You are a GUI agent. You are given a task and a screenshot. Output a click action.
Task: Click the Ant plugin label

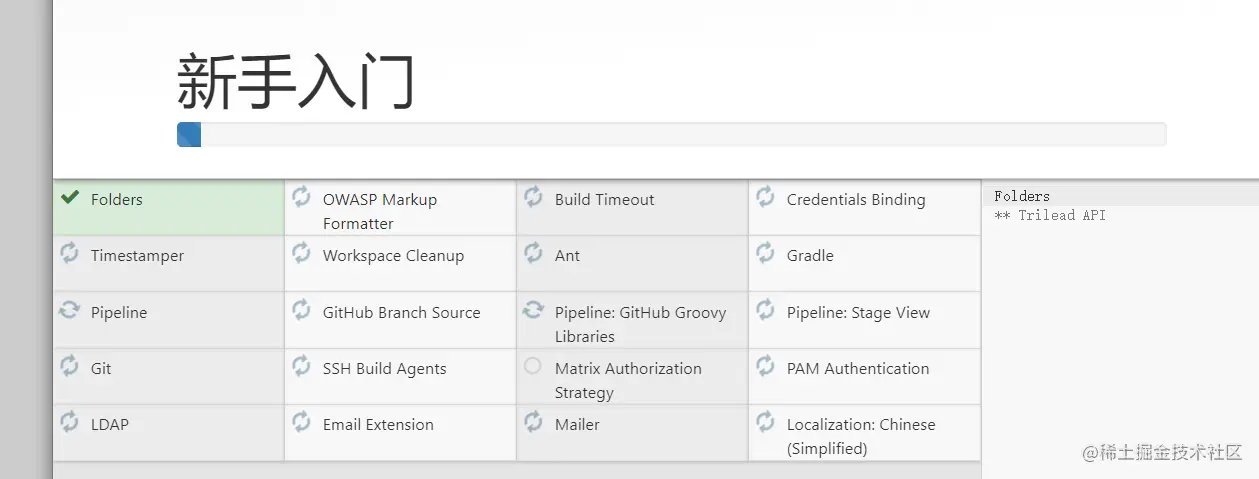point(567,256)
